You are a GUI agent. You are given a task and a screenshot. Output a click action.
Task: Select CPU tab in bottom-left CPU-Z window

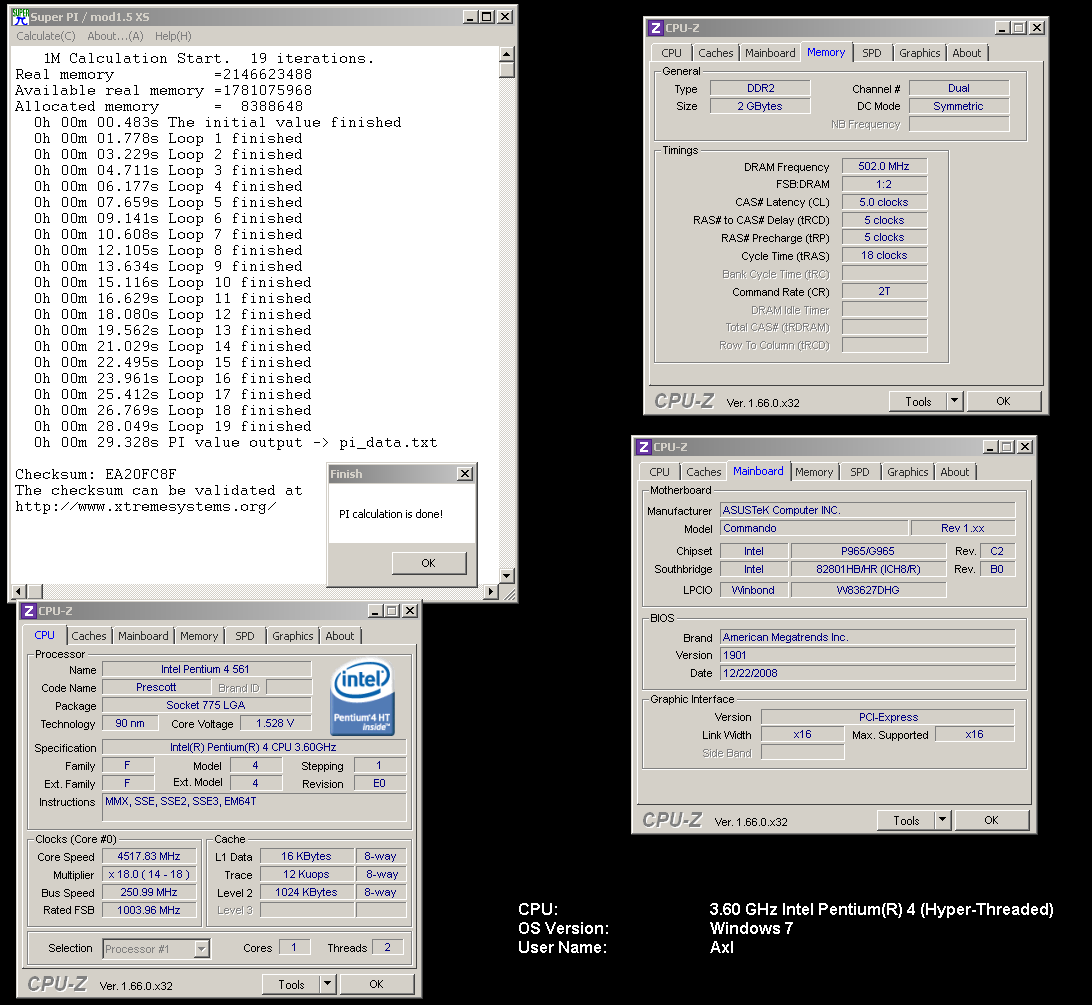pos(45,635)
